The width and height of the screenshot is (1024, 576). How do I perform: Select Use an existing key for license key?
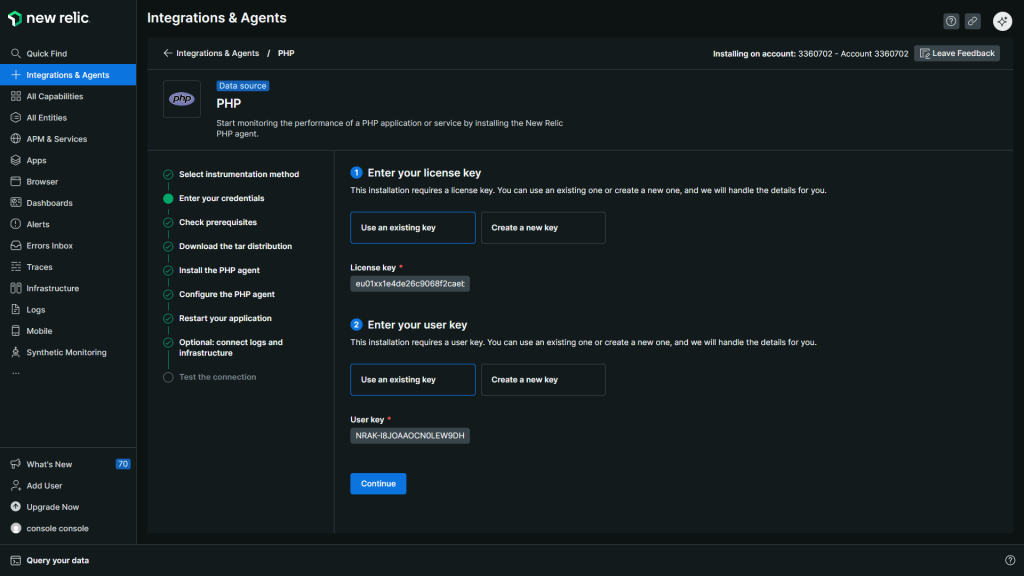point(412,228)
